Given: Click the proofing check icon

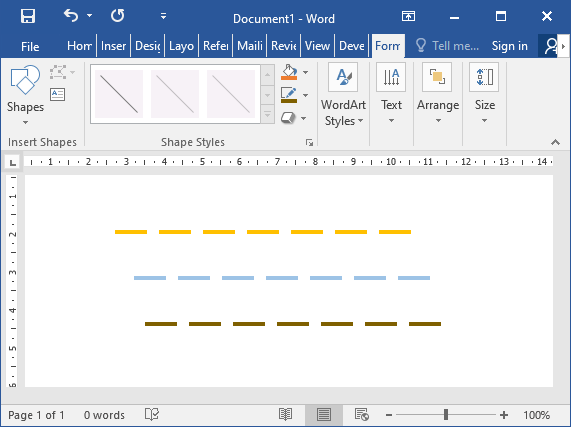Looking at the screenshot, I should tap(151, 414).
